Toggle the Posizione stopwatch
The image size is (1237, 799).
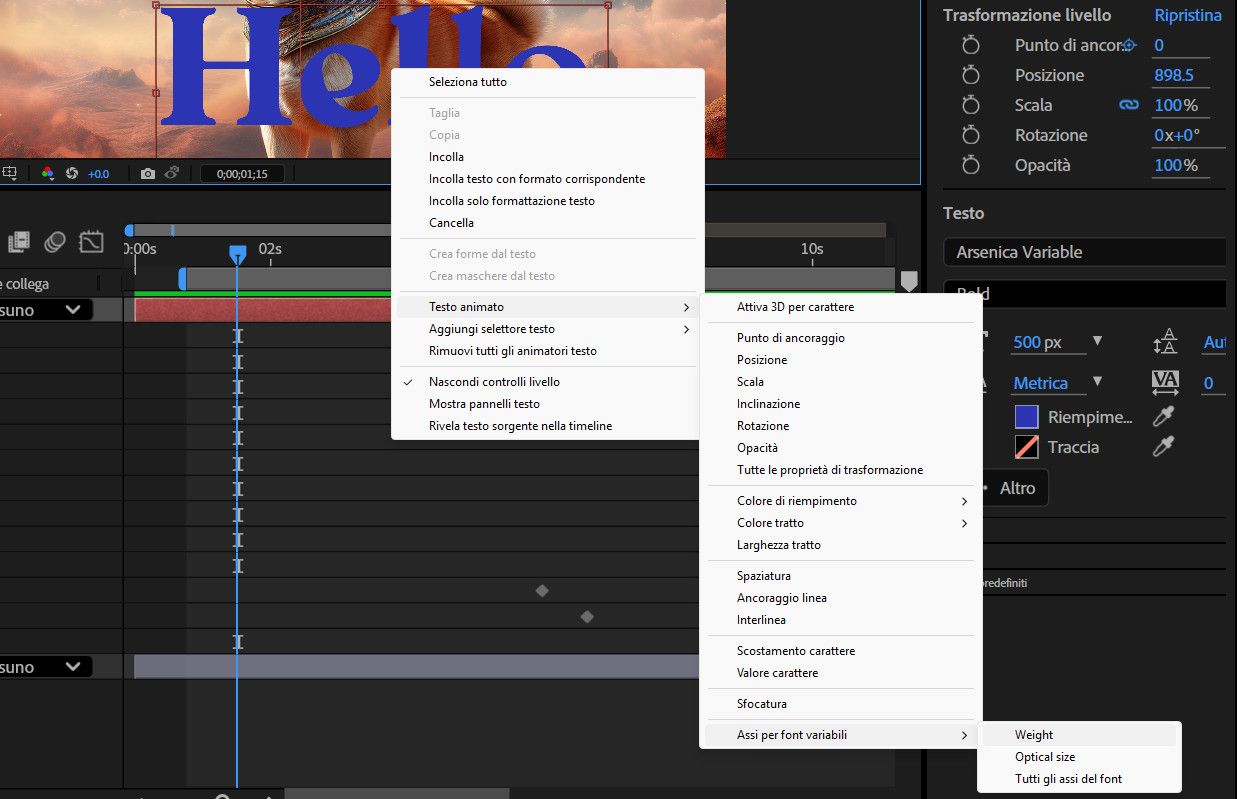coord(970,75)
